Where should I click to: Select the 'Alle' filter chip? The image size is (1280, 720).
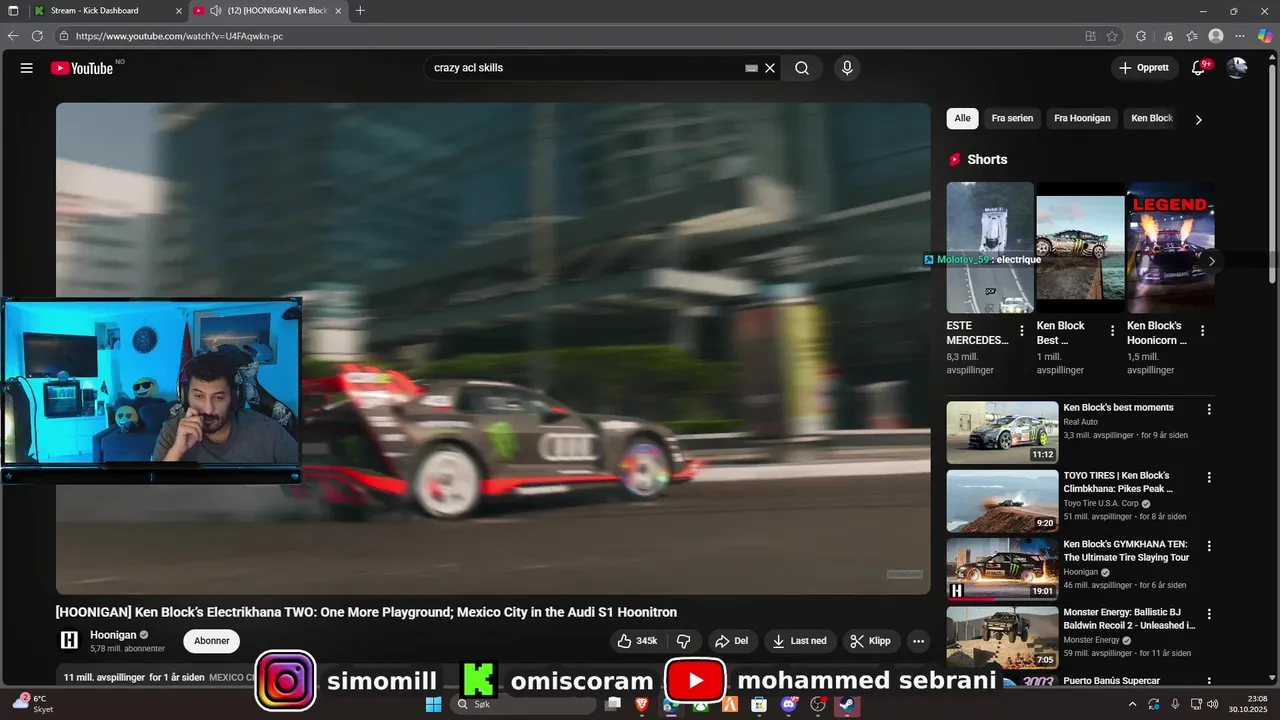(x=962, y=118)
